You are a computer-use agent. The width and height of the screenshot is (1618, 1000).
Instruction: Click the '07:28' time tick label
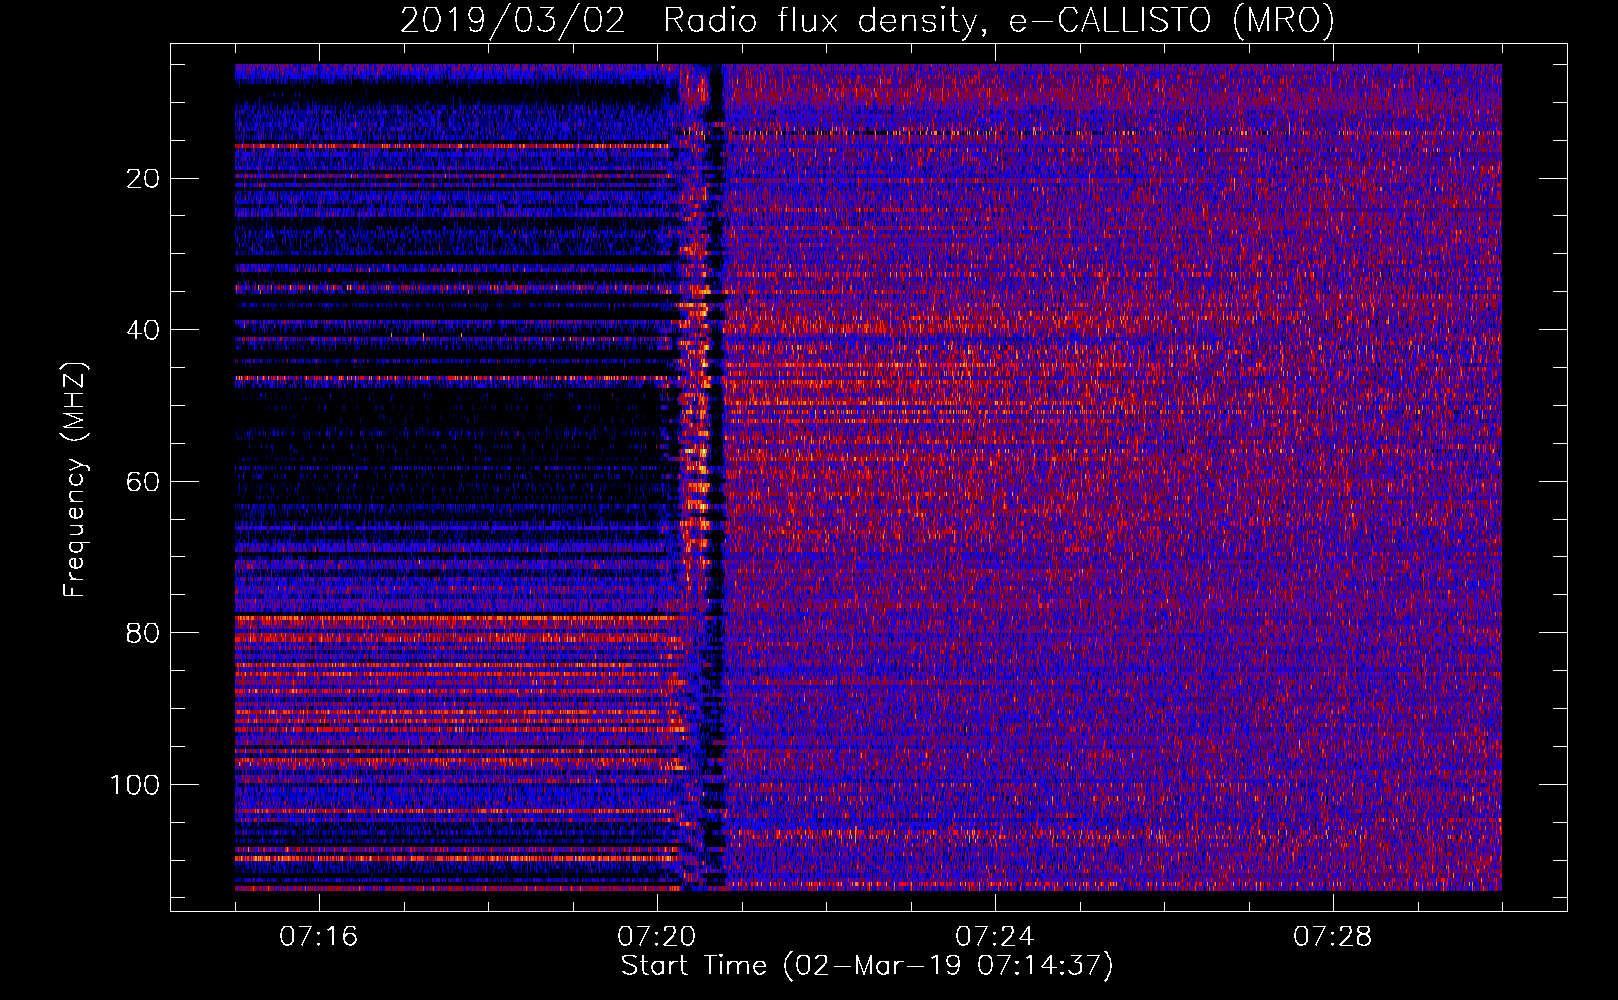(1333, 937)
